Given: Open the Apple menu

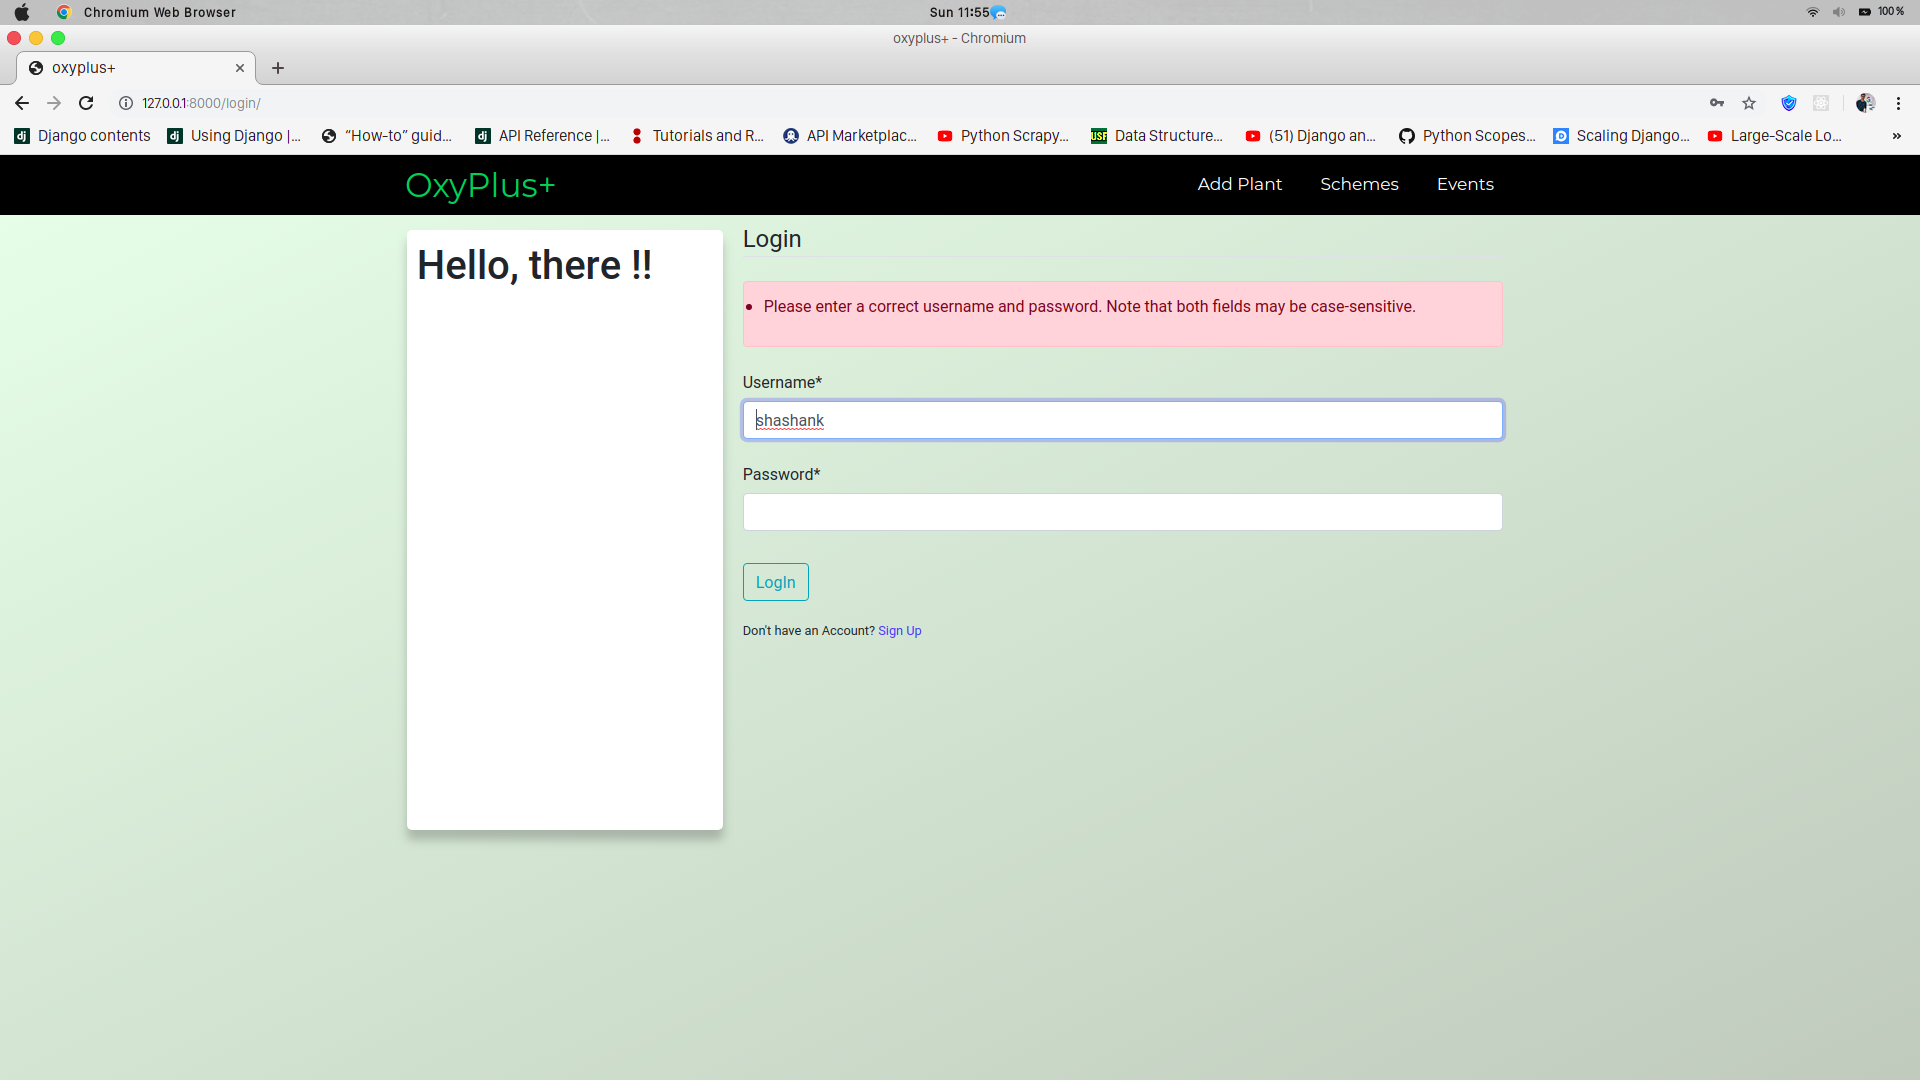Looking at the screenshot, I should tap(22, 12).
